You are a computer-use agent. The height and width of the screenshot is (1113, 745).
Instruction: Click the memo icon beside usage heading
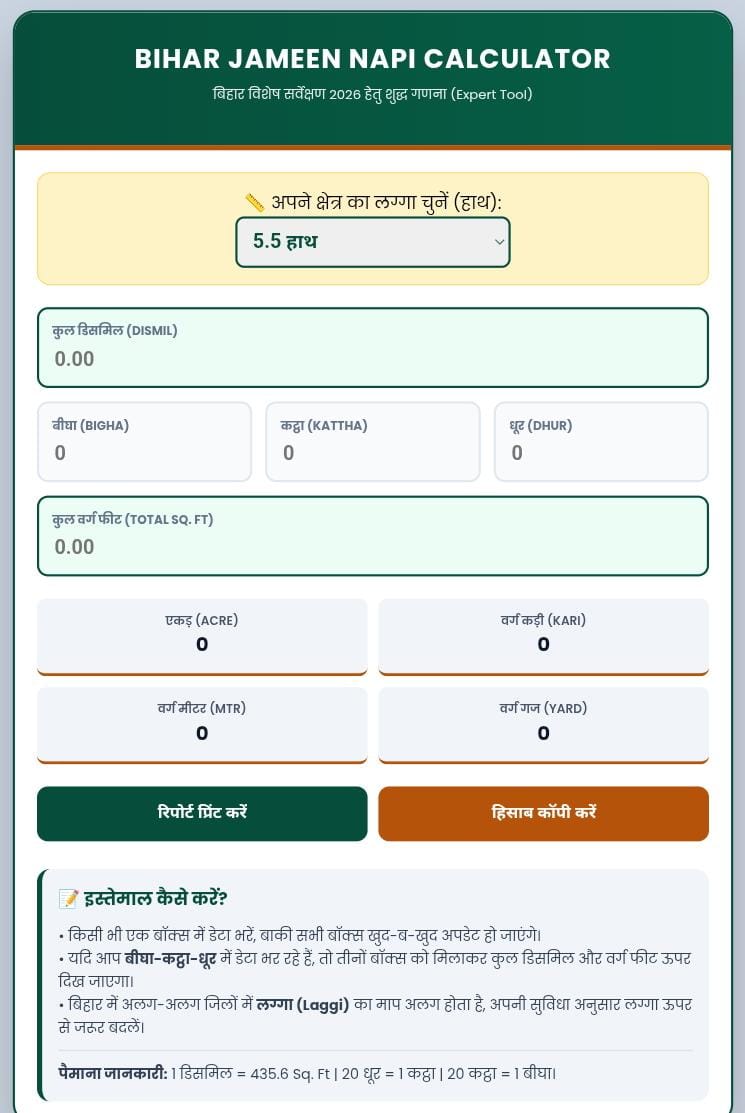pyautogui.click(x=68, y=898)
